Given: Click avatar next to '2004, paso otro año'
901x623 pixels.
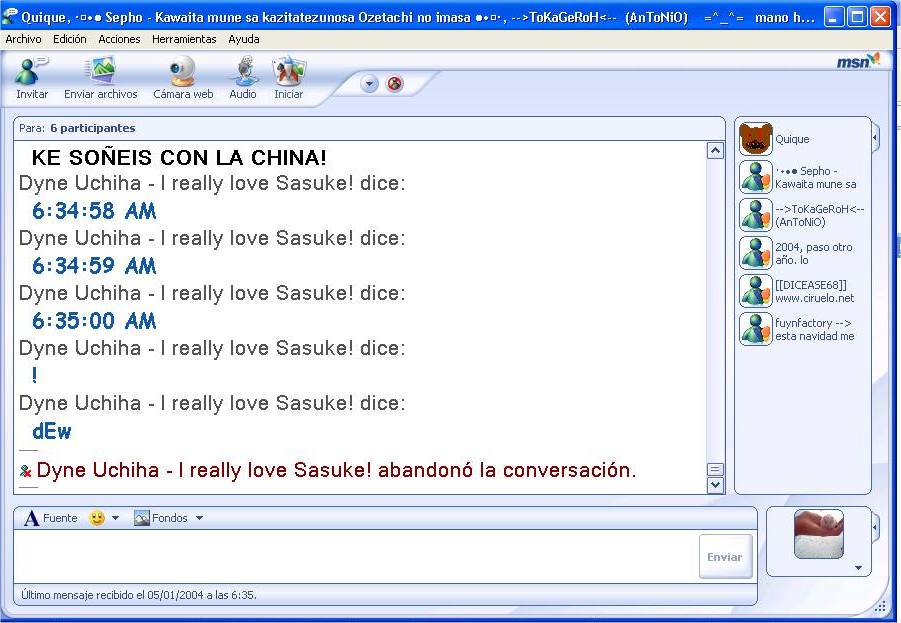Looking at the screenshot, I should point(756,253).
